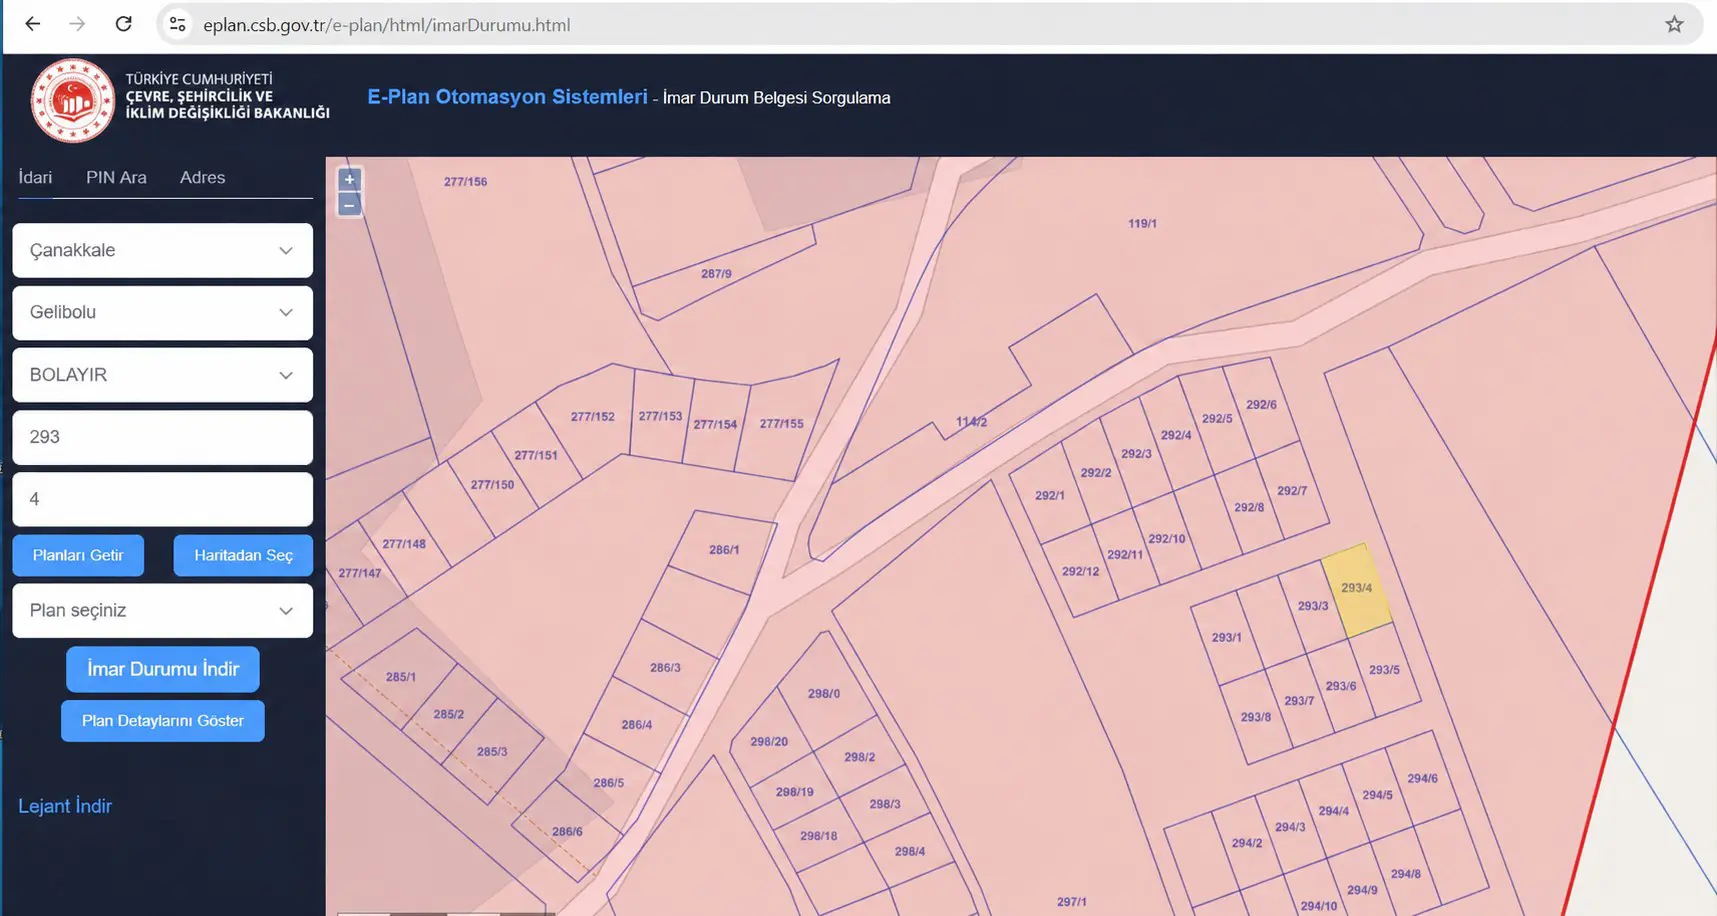Viewport: 1717px width, 916px height.
Task: Focus the parsel field containing 4
Action: (x=162, y=499)
